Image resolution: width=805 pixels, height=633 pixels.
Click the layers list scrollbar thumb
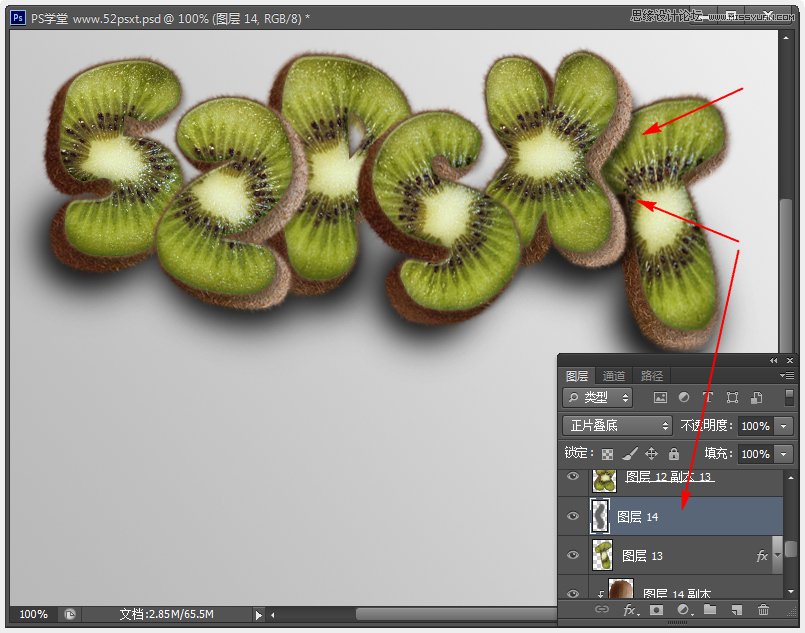click(791, 549)
